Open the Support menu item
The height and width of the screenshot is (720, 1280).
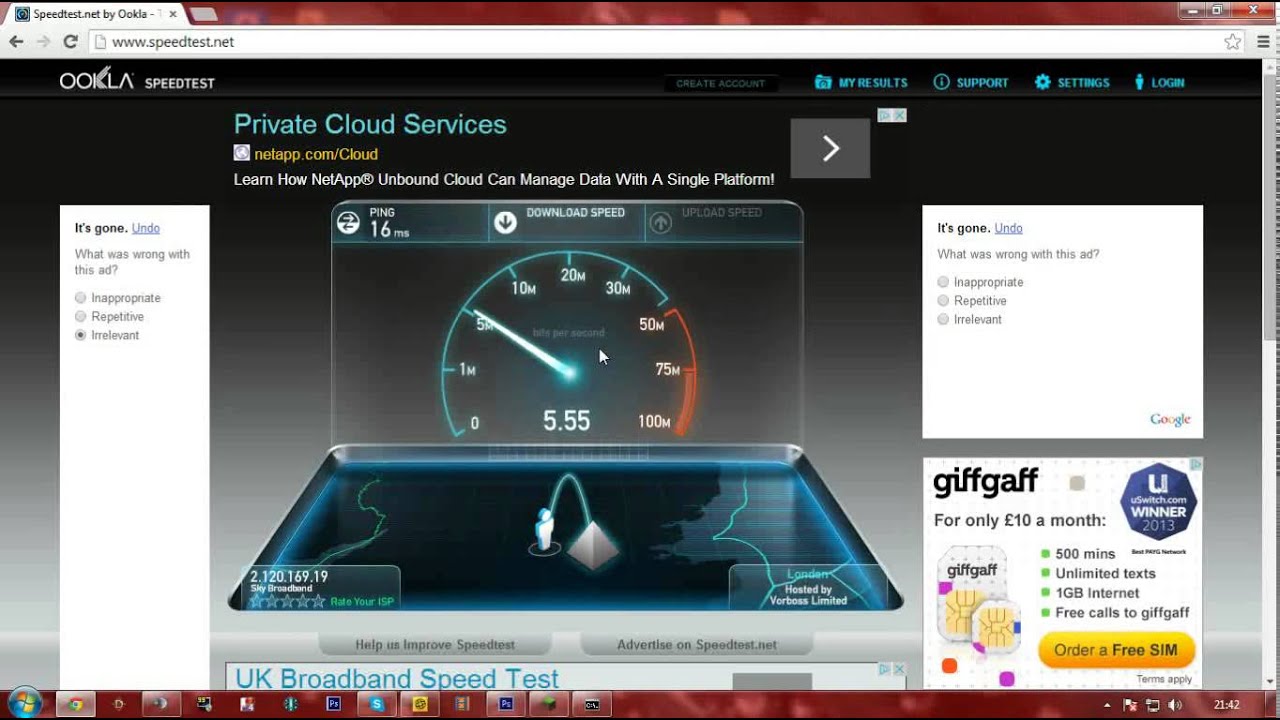pyautogui.click(x=971, y=83)
